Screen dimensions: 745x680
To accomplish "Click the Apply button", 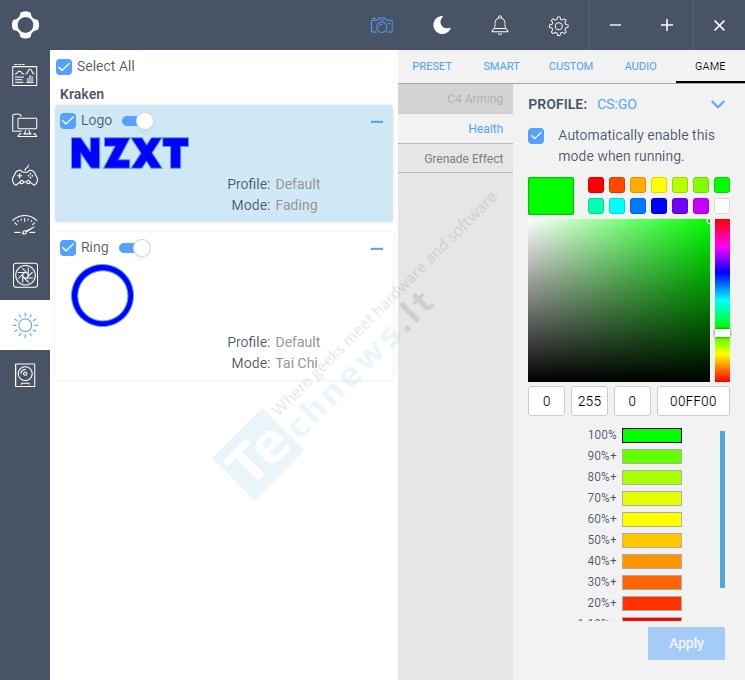I will coord(686,643).
